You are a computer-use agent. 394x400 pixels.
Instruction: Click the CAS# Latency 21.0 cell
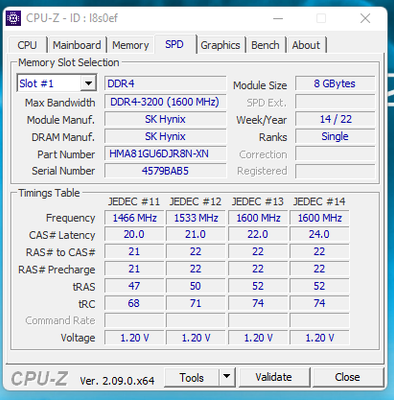click(196, 234)
